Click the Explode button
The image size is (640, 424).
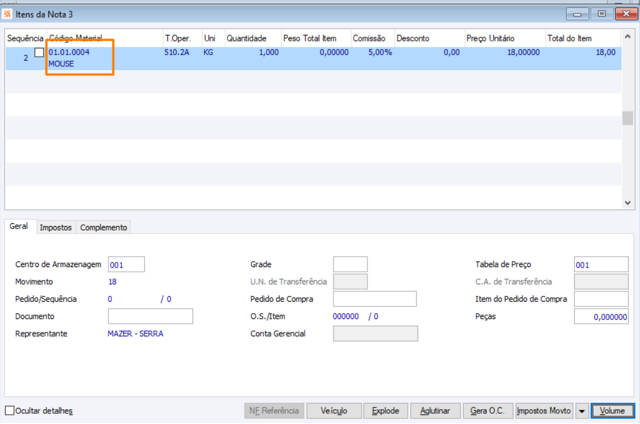pyautogui.click(x=385, y=411)
